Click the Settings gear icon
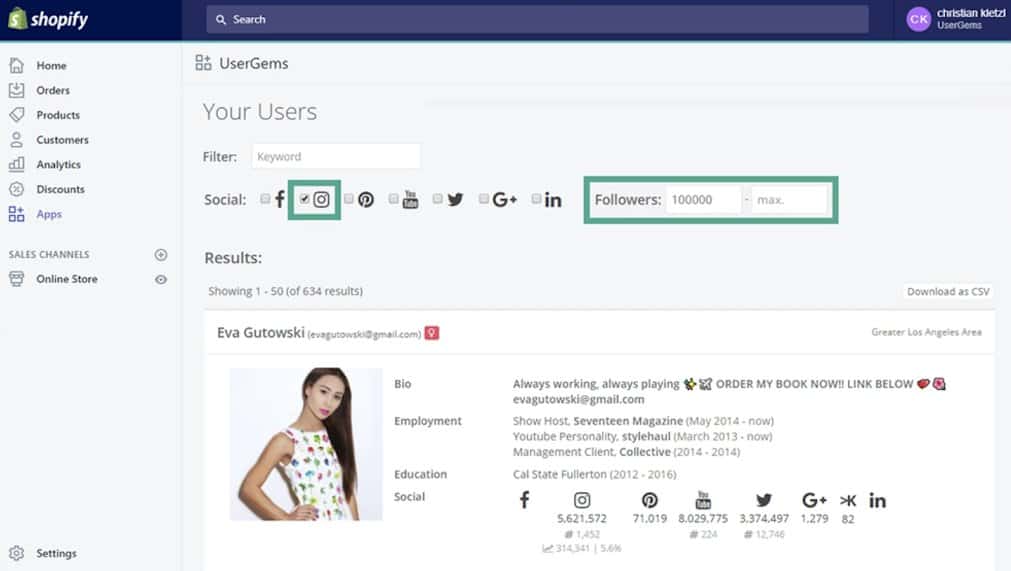 17,553
